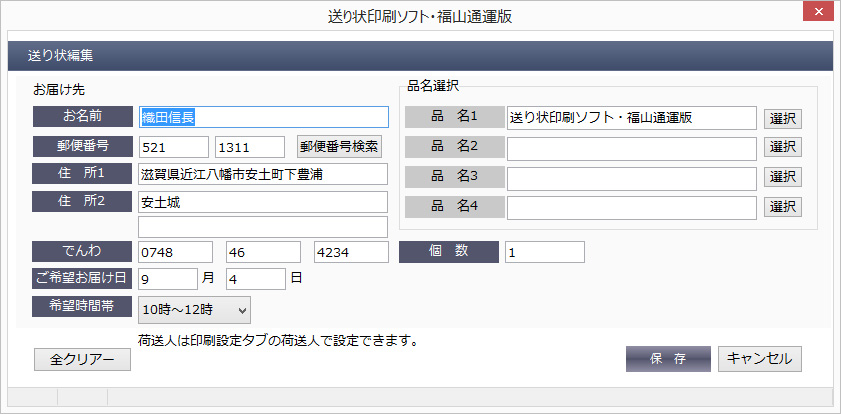This screenshot has width=841, height=414.
Task: Click the 品名選択 group label
Action: pos(433,86)
